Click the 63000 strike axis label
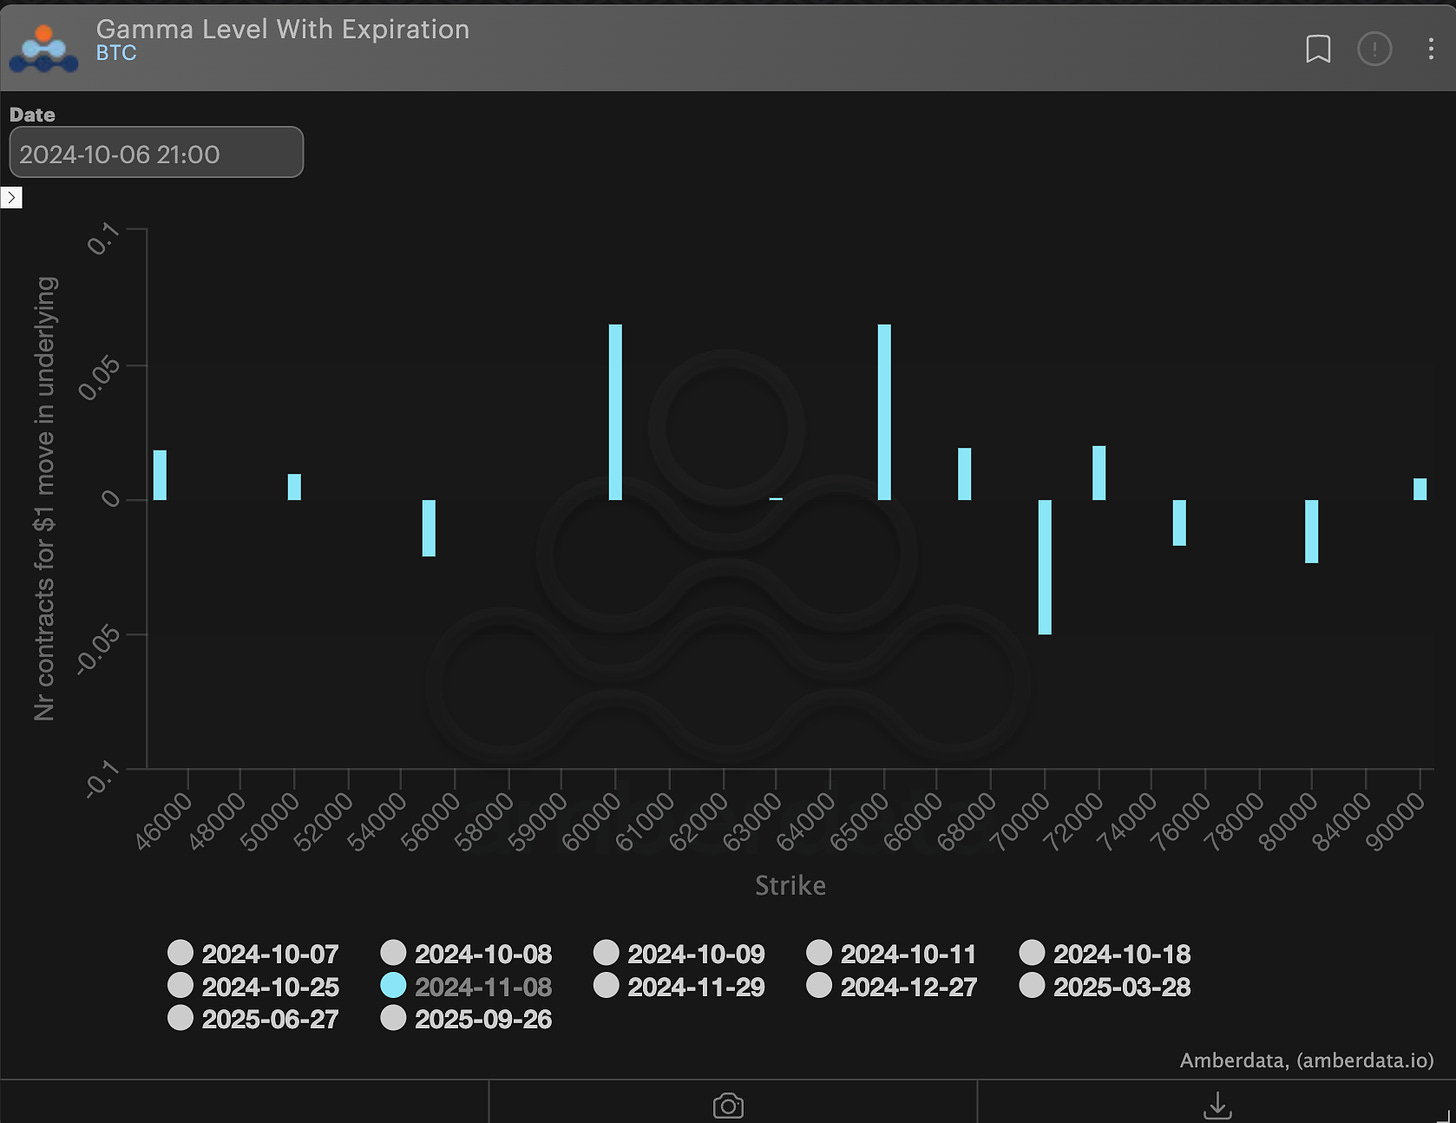 click(753, 821)
